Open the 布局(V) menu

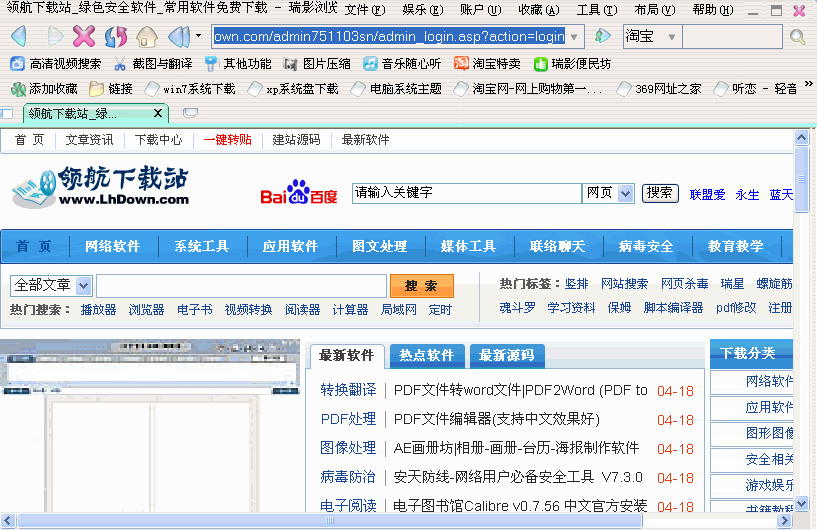click(x=655, y=10)
